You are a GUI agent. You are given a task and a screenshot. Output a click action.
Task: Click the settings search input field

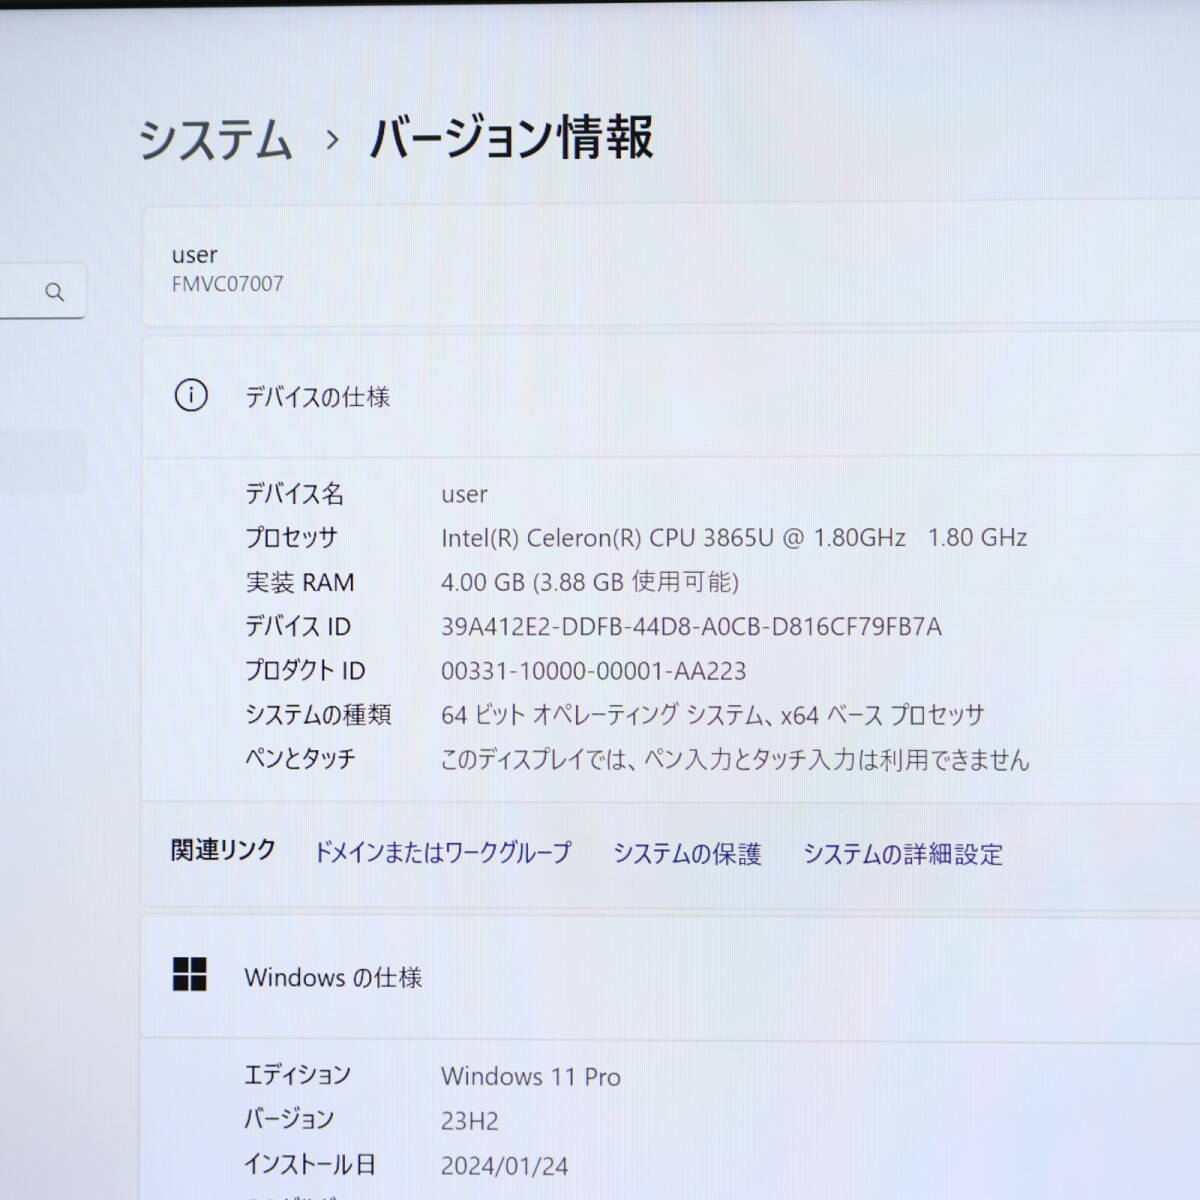tap(42, 291)
